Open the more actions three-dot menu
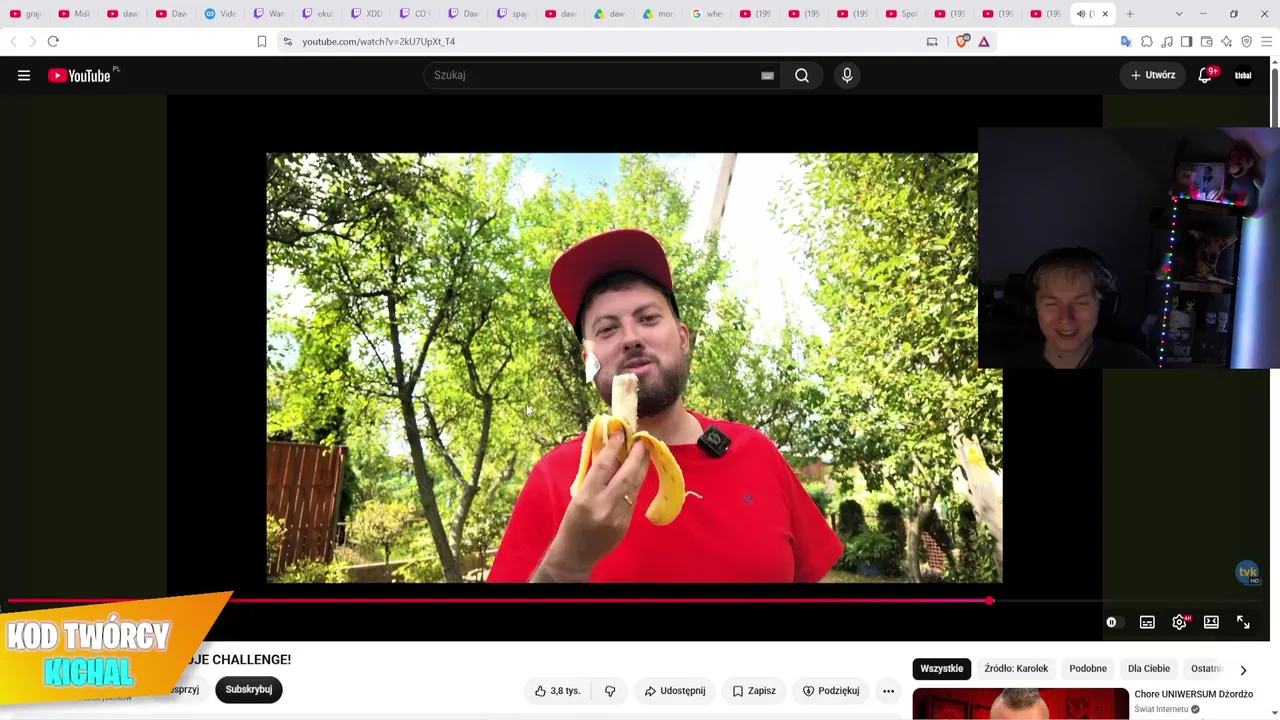Image resolution: width=1280 pixels, height=720 pixels. (x=888, y=690)
